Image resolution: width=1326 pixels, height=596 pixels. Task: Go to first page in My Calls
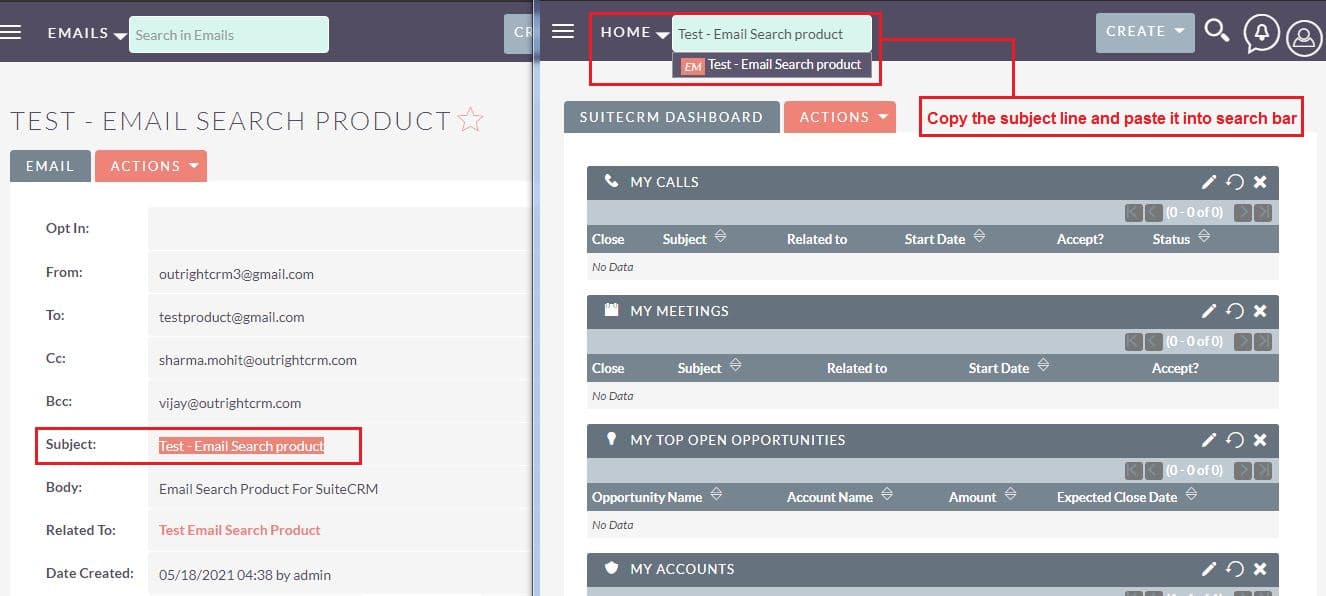[1133, 212]
